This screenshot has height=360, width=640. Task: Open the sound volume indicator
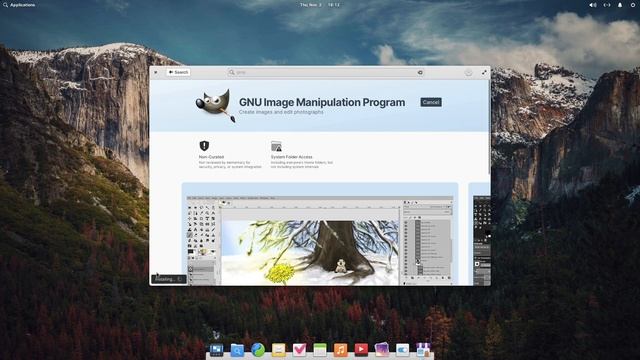592,5
